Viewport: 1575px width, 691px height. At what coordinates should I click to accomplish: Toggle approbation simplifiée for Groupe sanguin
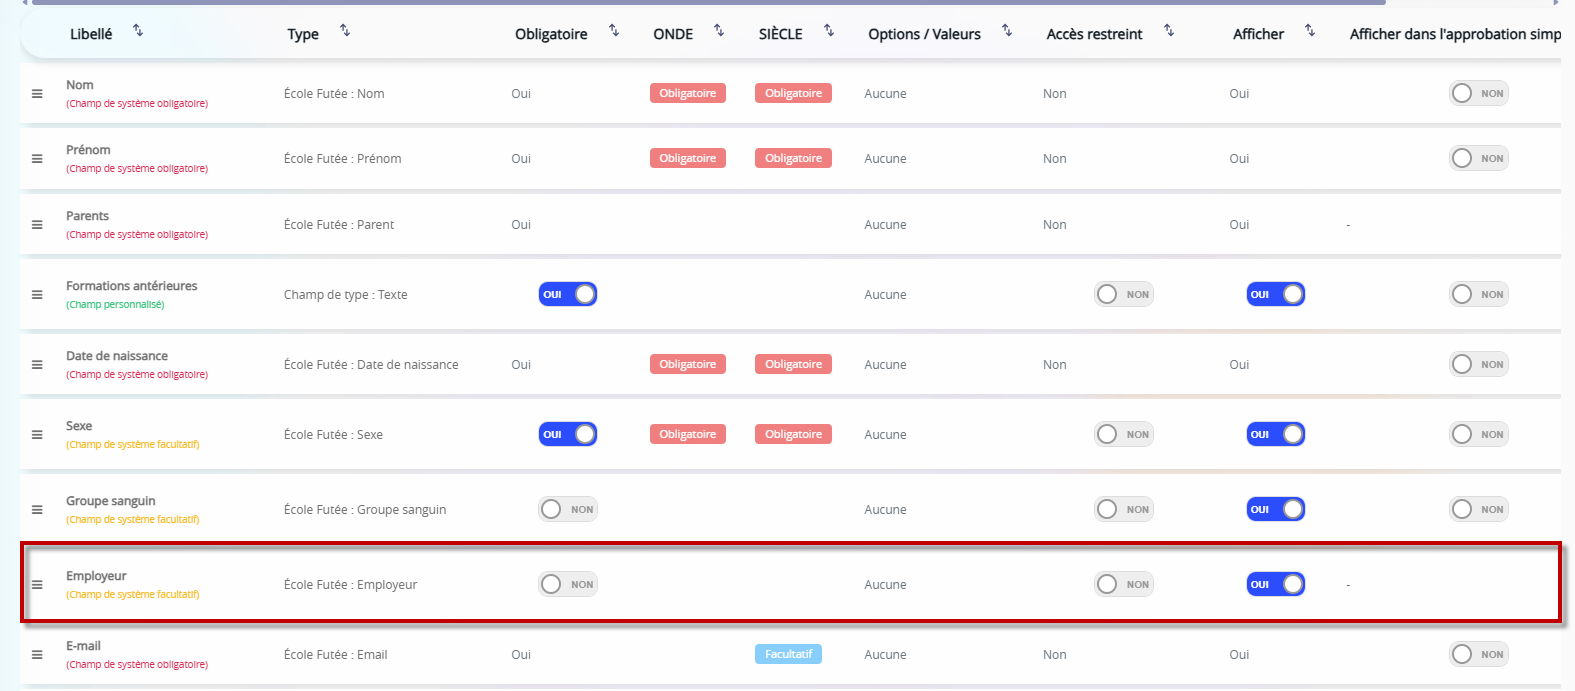(1479, 509)
